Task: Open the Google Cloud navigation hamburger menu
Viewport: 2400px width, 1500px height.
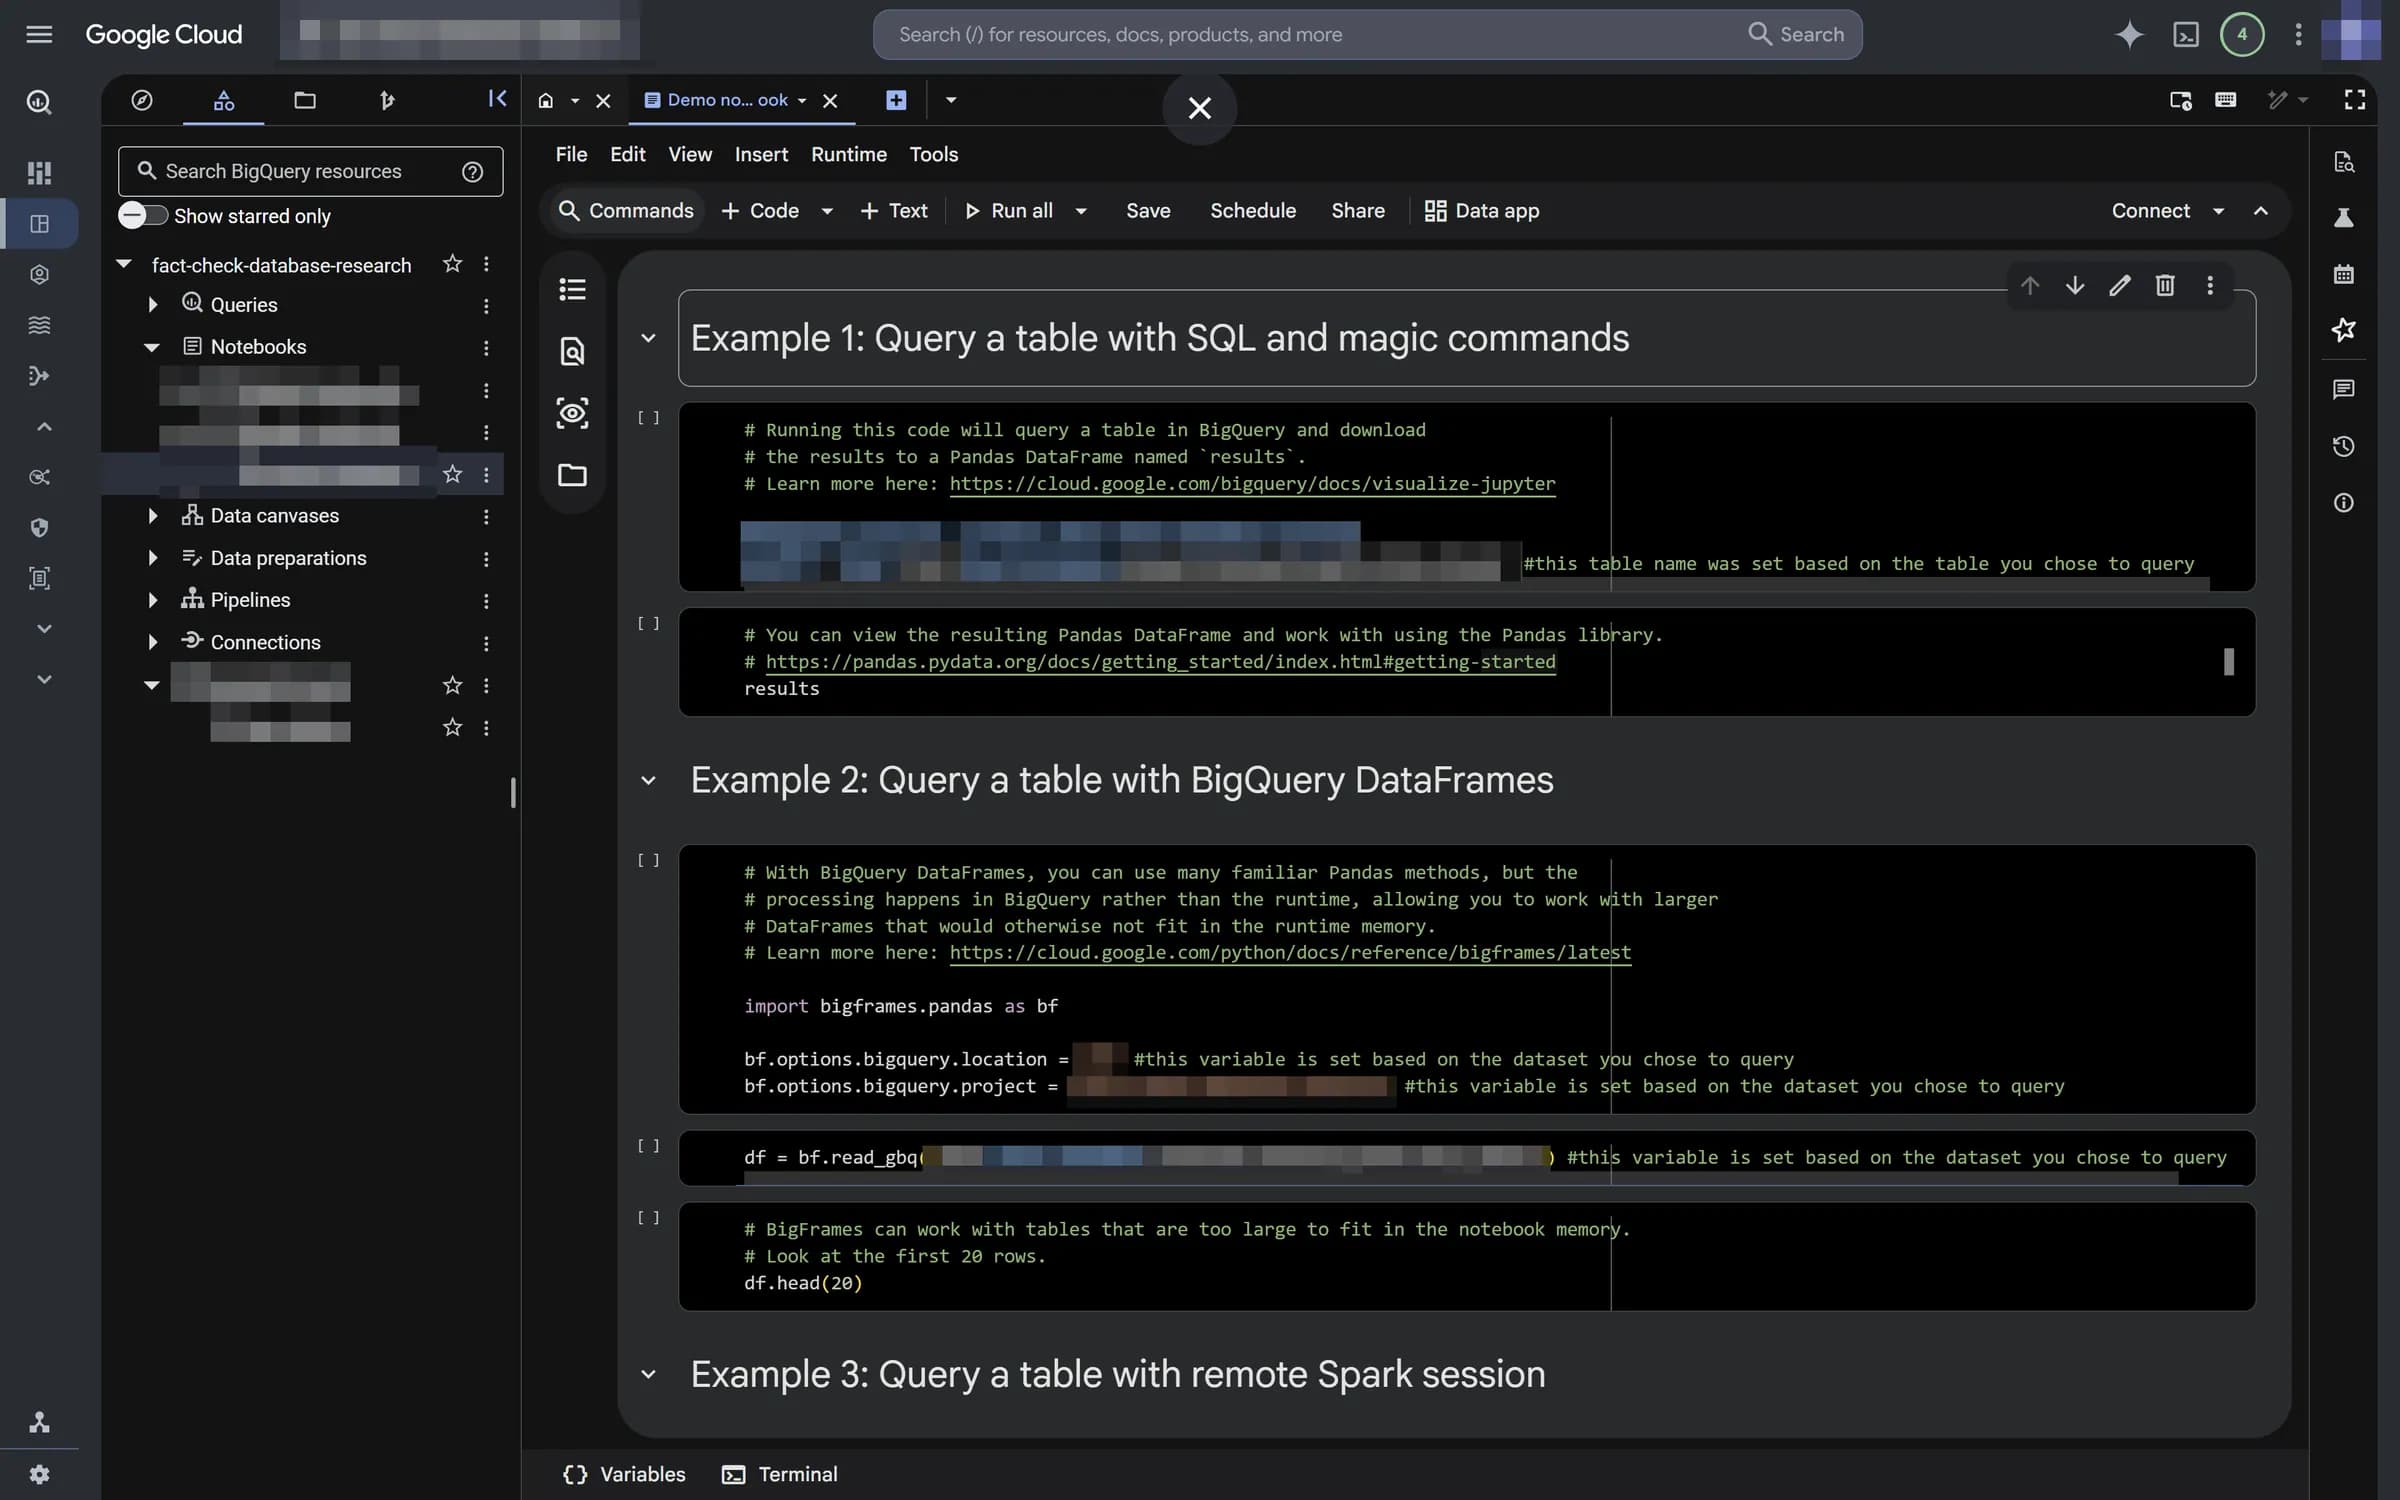Action: click(39, 35)
